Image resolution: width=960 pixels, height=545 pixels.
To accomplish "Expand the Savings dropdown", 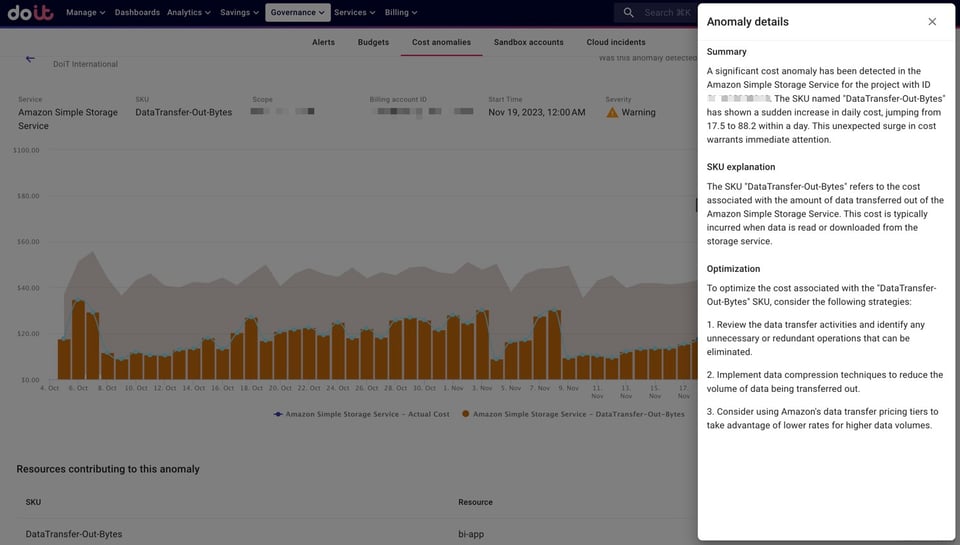I will [239, 12].
